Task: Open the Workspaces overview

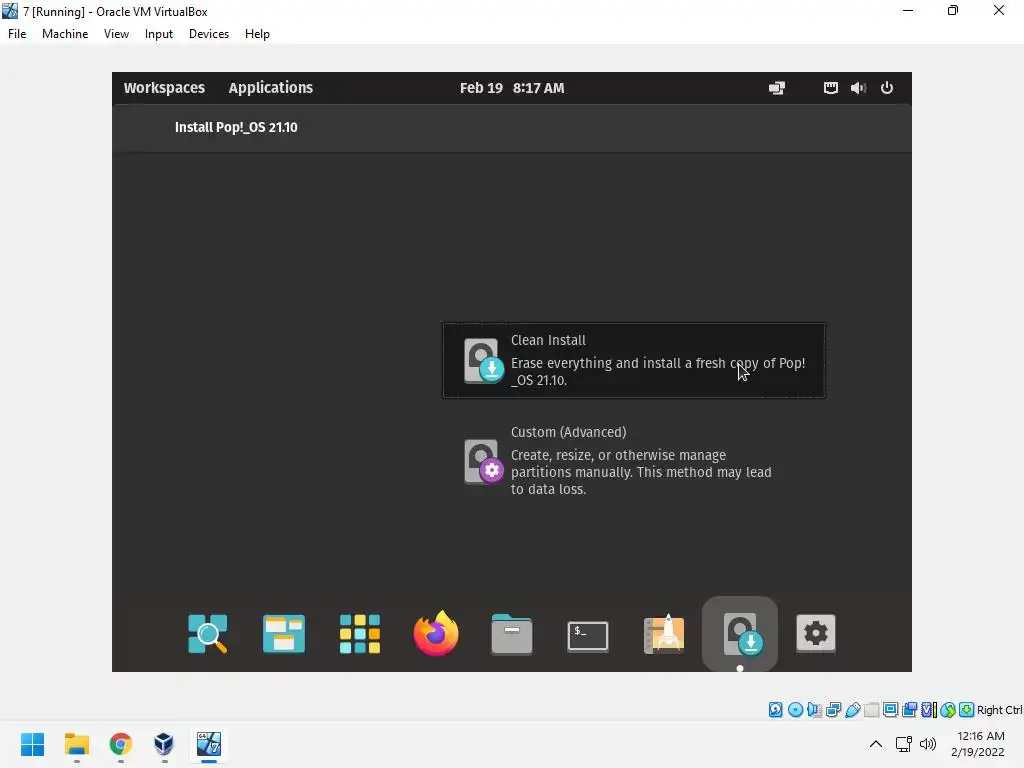Action: coord(164,88)
